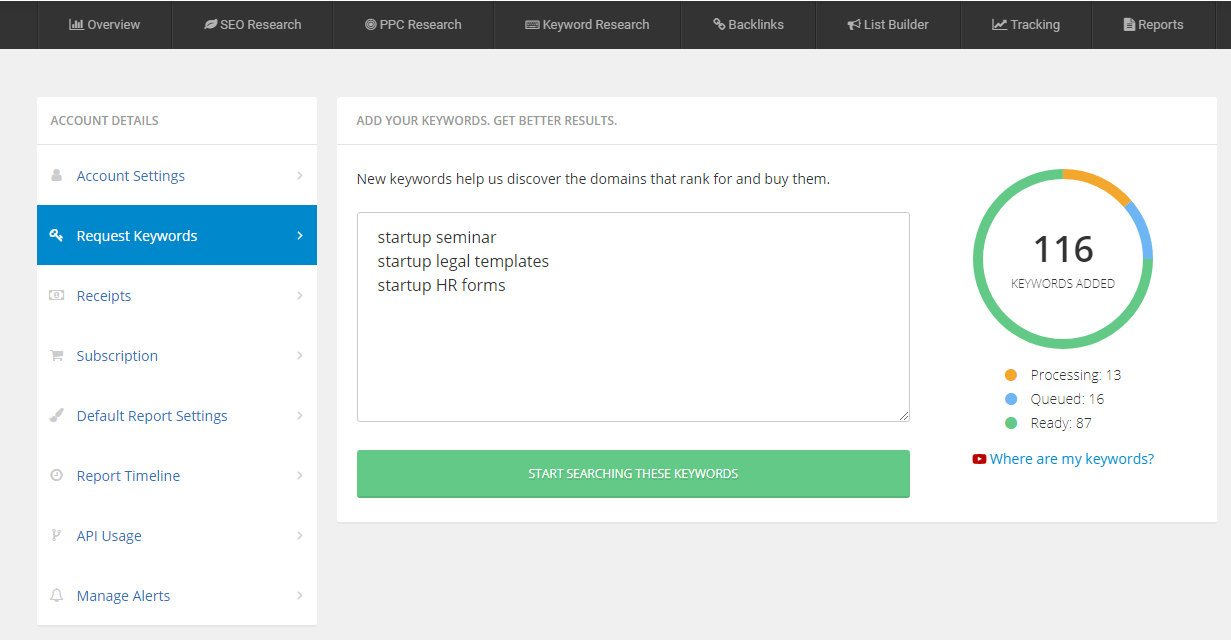1231x640 pixels.
Task: Open the List Builder tab
Action: click(x=888, y=24)
